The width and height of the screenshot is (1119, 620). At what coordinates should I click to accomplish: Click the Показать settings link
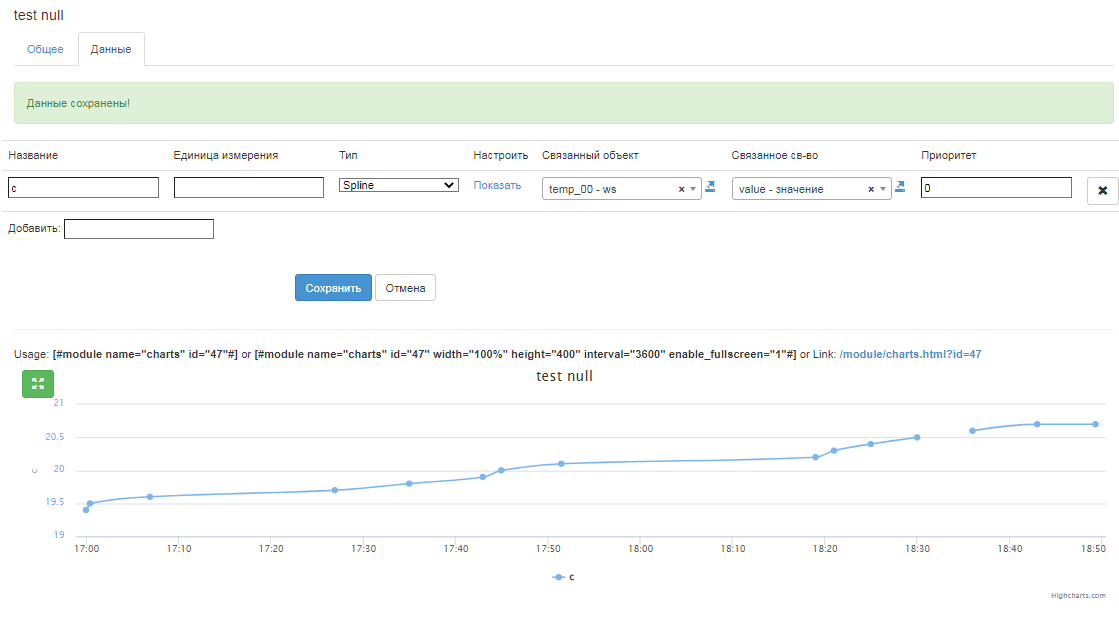pos(497,185)
